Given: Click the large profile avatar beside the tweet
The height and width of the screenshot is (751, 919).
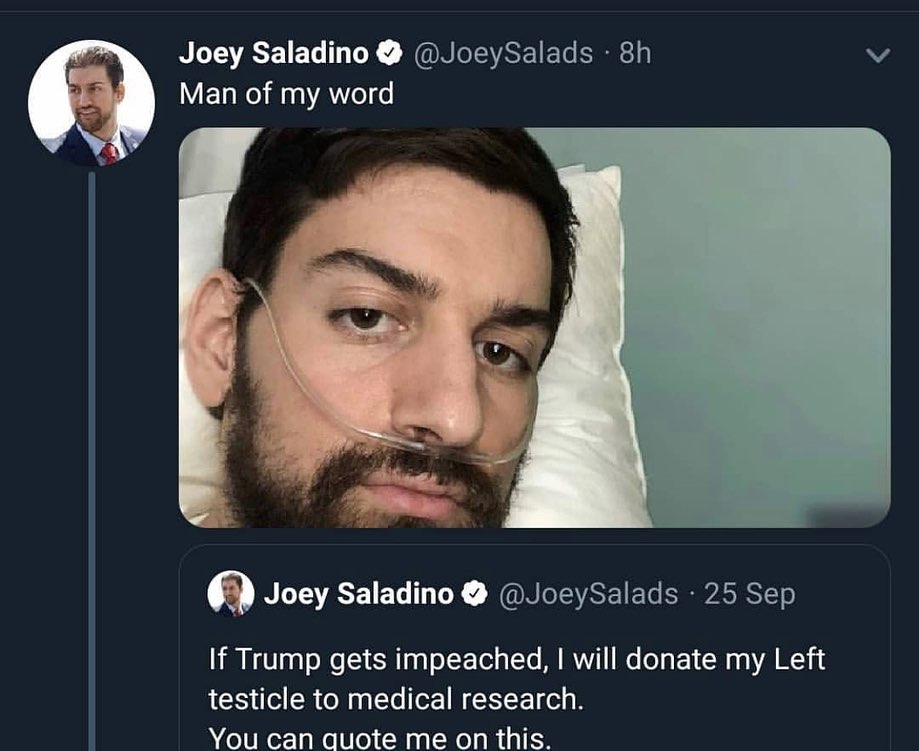Looking at the screenshot, I should [91, 103].
